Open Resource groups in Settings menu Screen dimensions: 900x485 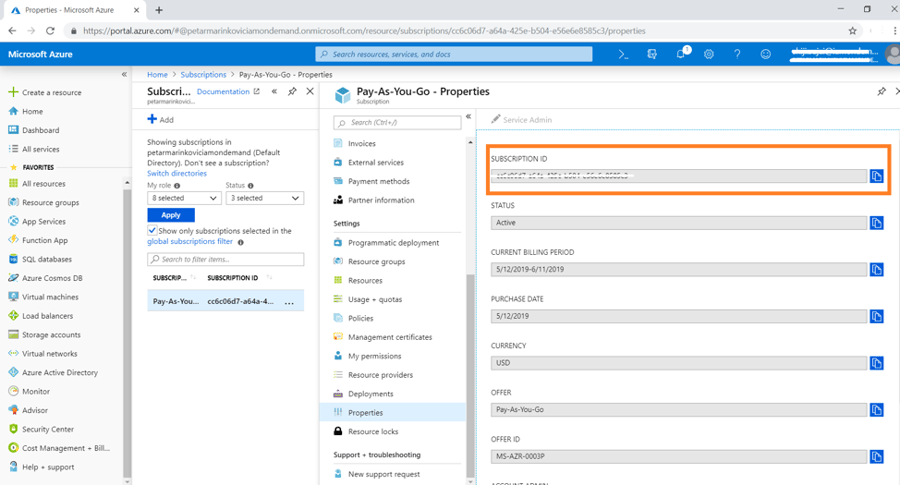pos(376,262)
